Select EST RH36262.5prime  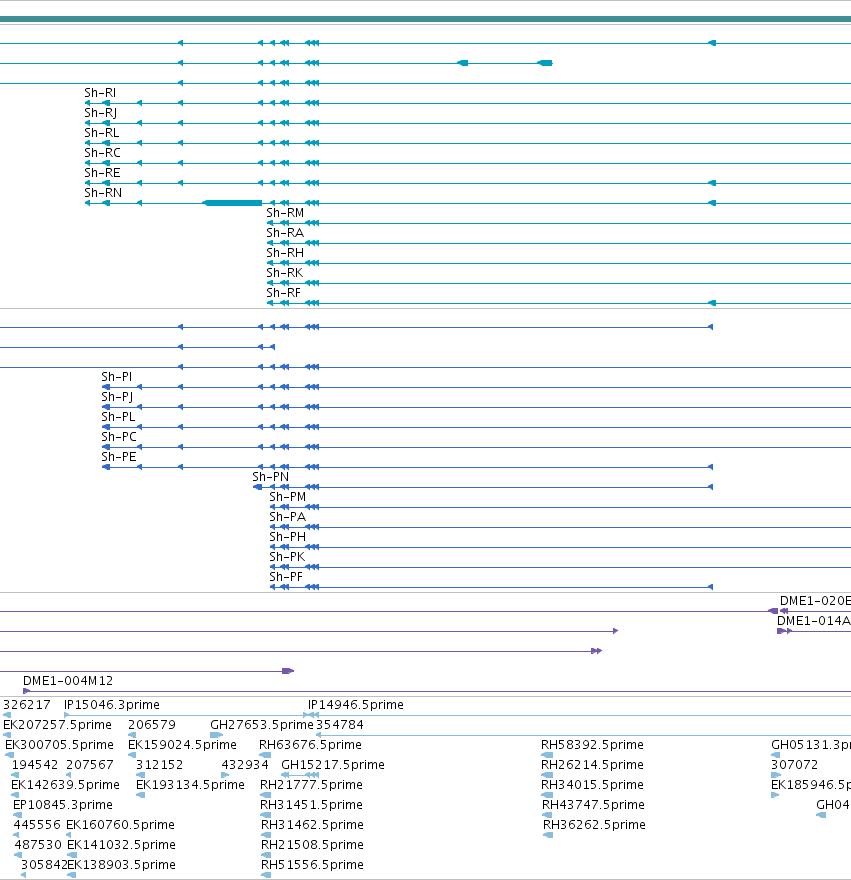click(594, 824)
